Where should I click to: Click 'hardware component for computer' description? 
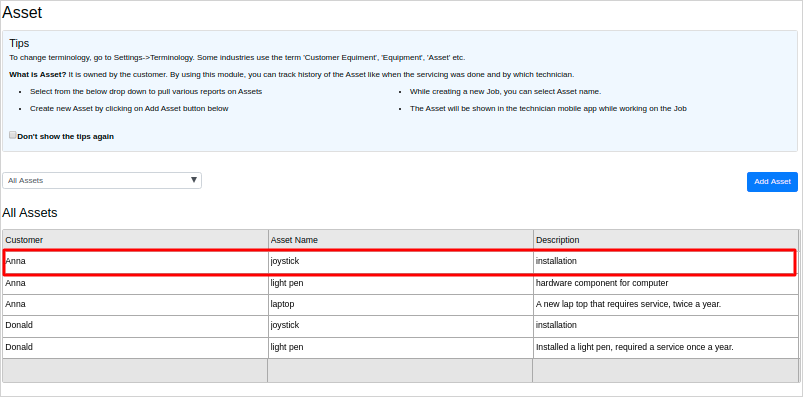(602, 283)
